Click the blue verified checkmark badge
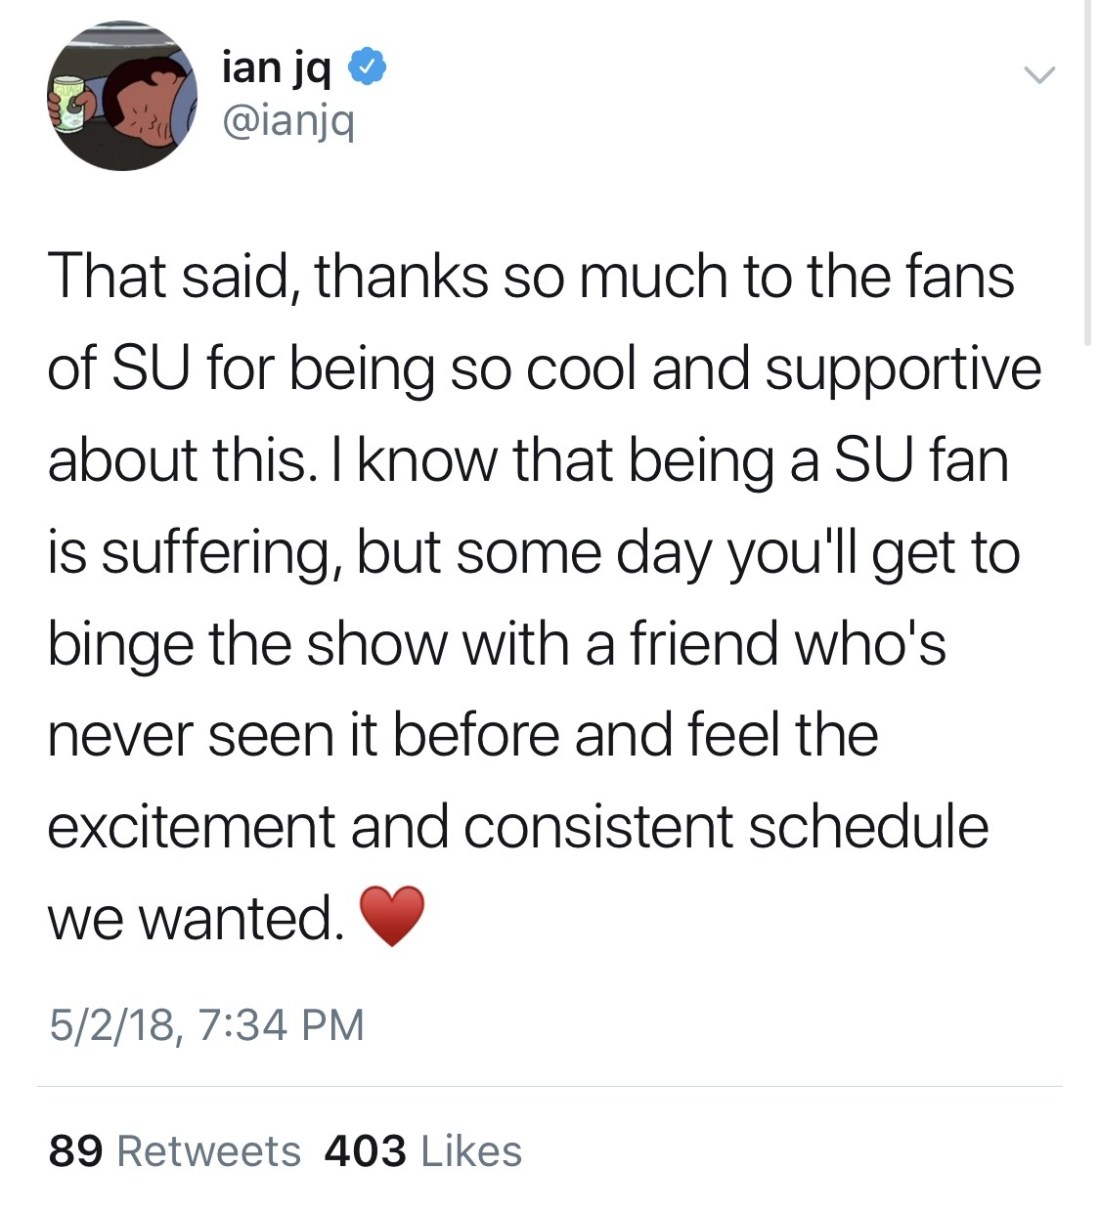This screenshot has height=1212, width=1100. click(368, 69)
